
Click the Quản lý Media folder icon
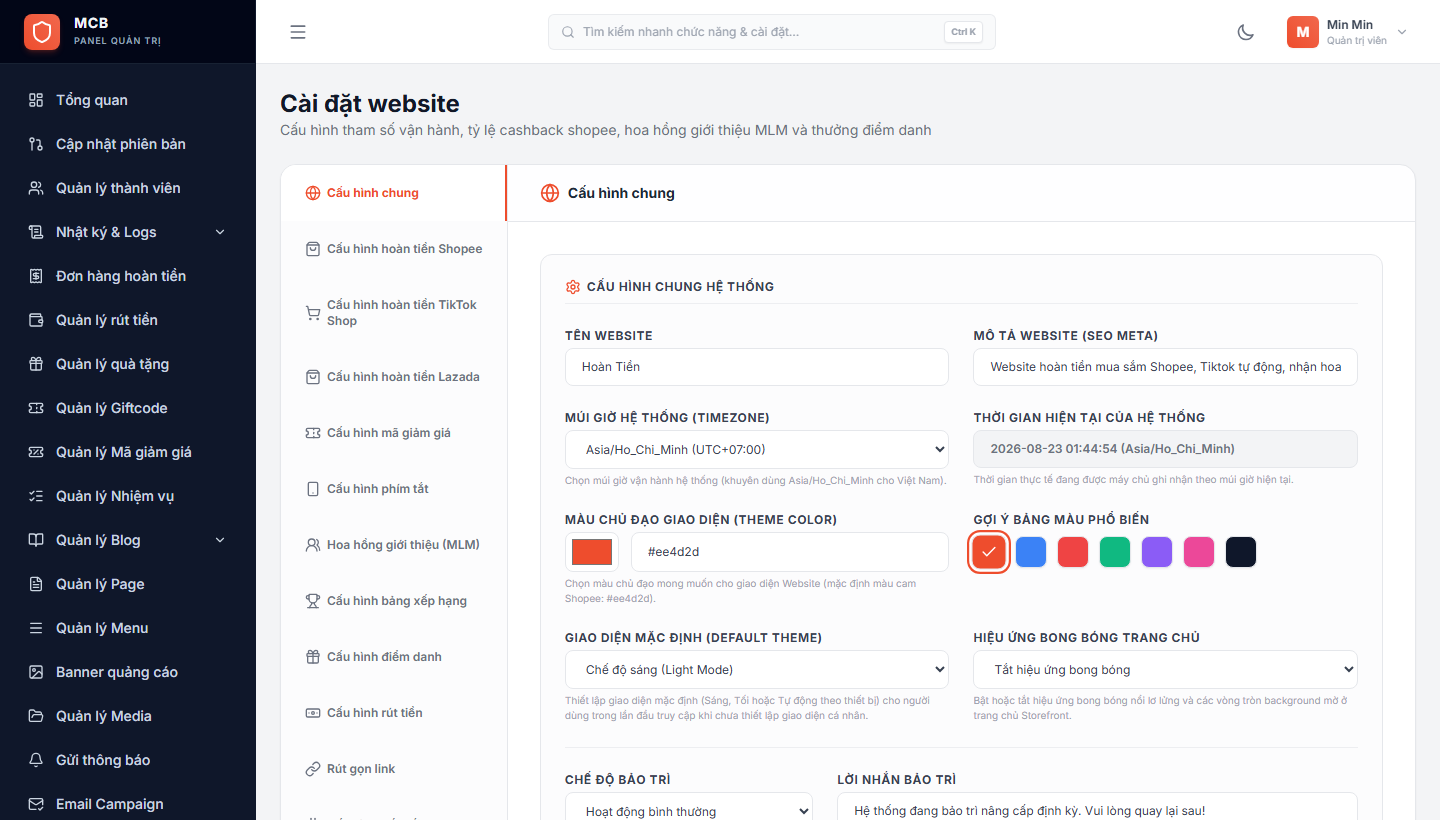[36, 716]
